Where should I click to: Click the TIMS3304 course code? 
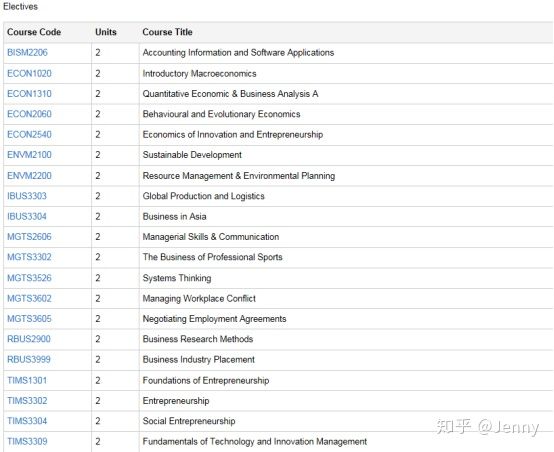point(27,421)
